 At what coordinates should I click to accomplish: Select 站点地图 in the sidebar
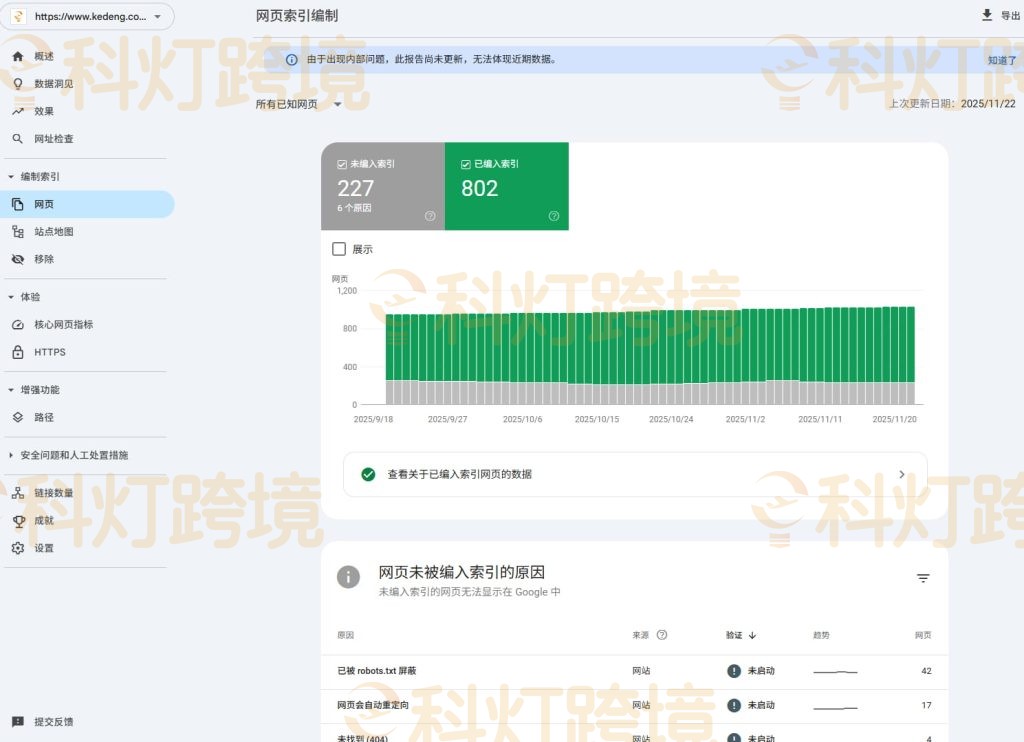[54, 232]
